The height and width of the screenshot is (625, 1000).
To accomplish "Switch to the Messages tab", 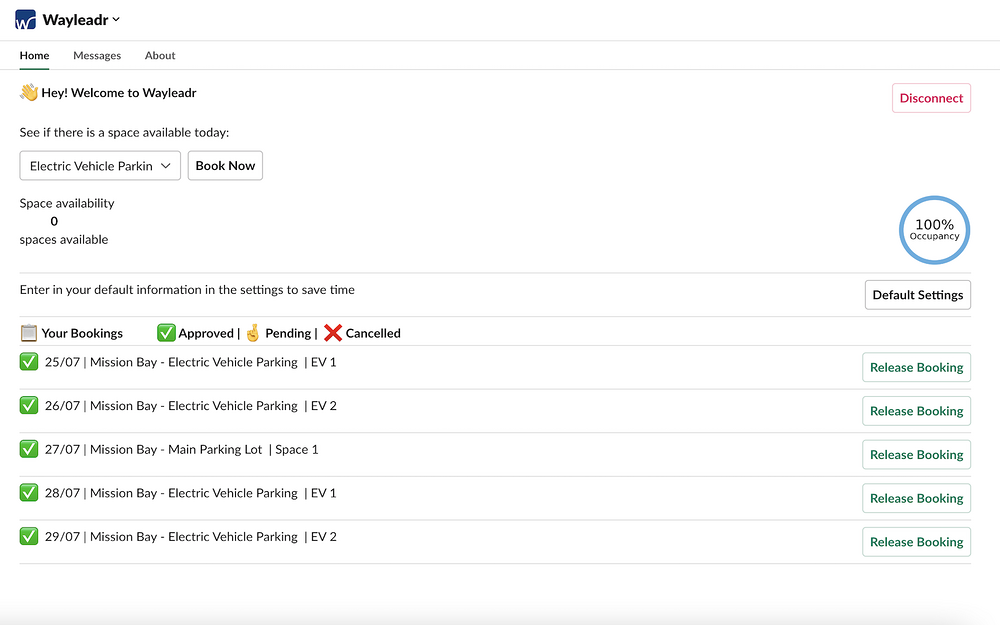I will tap(97, 55).
